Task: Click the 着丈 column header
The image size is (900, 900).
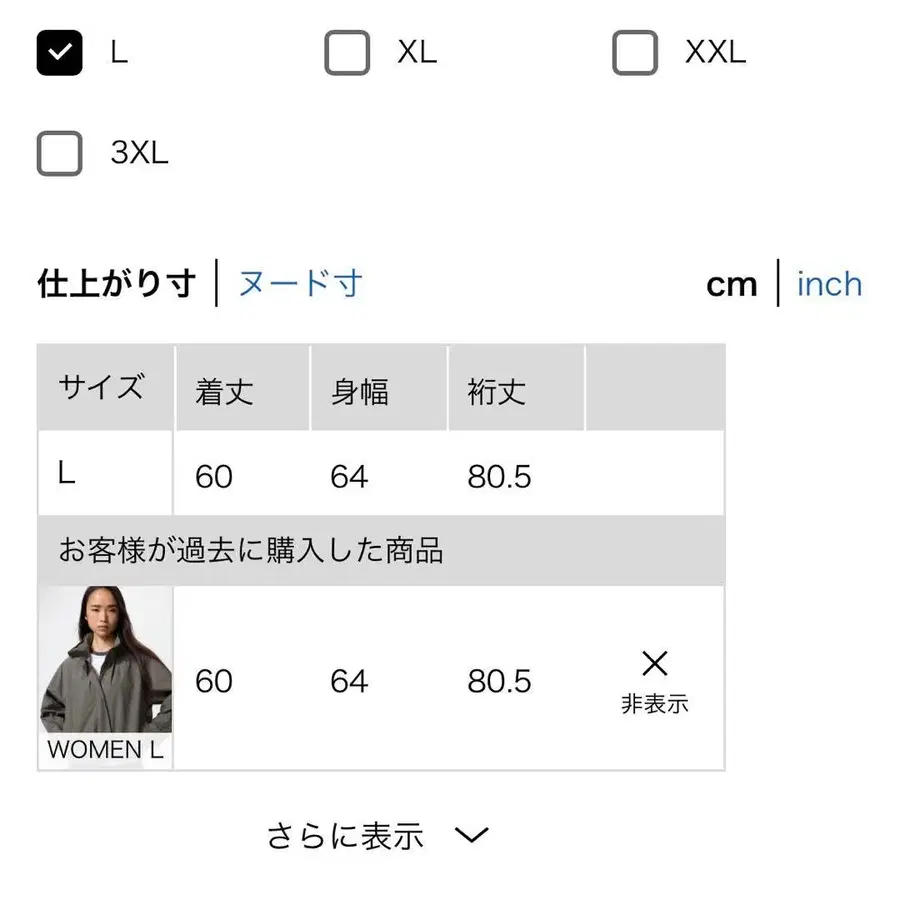Action: 224,391
